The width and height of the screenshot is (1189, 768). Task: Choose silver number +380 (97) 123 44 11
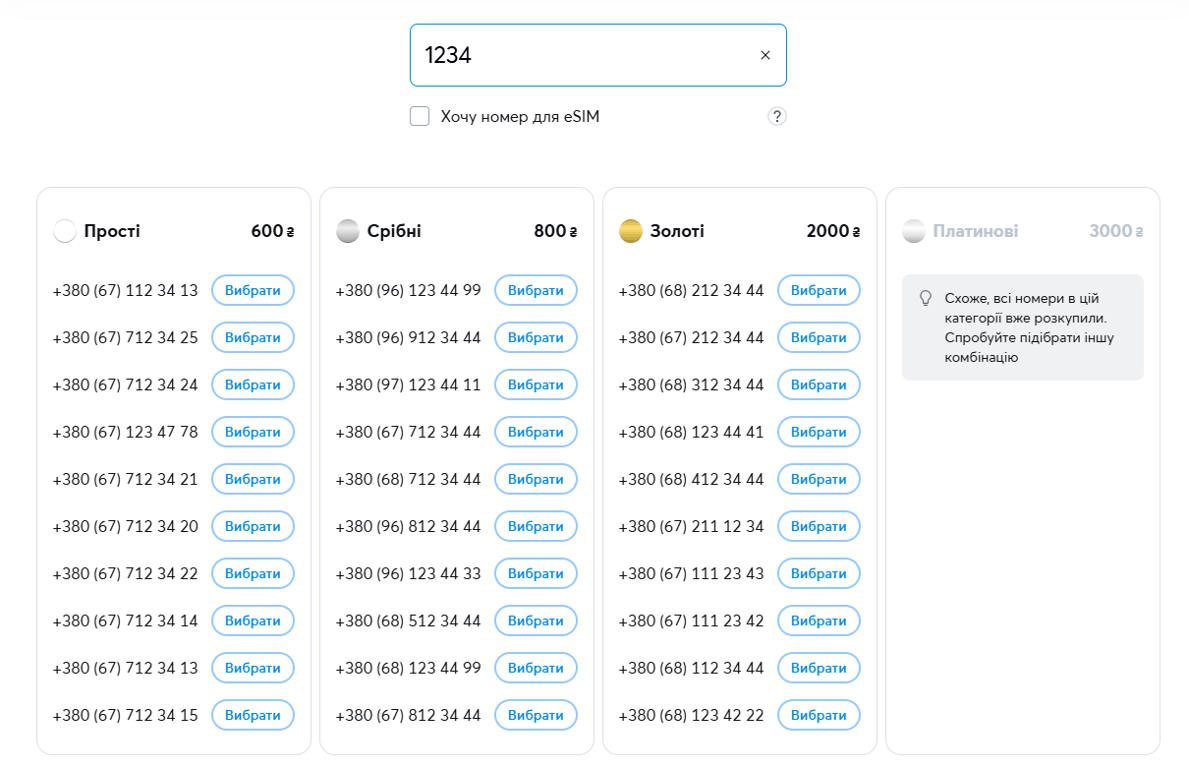pos(536,385)
